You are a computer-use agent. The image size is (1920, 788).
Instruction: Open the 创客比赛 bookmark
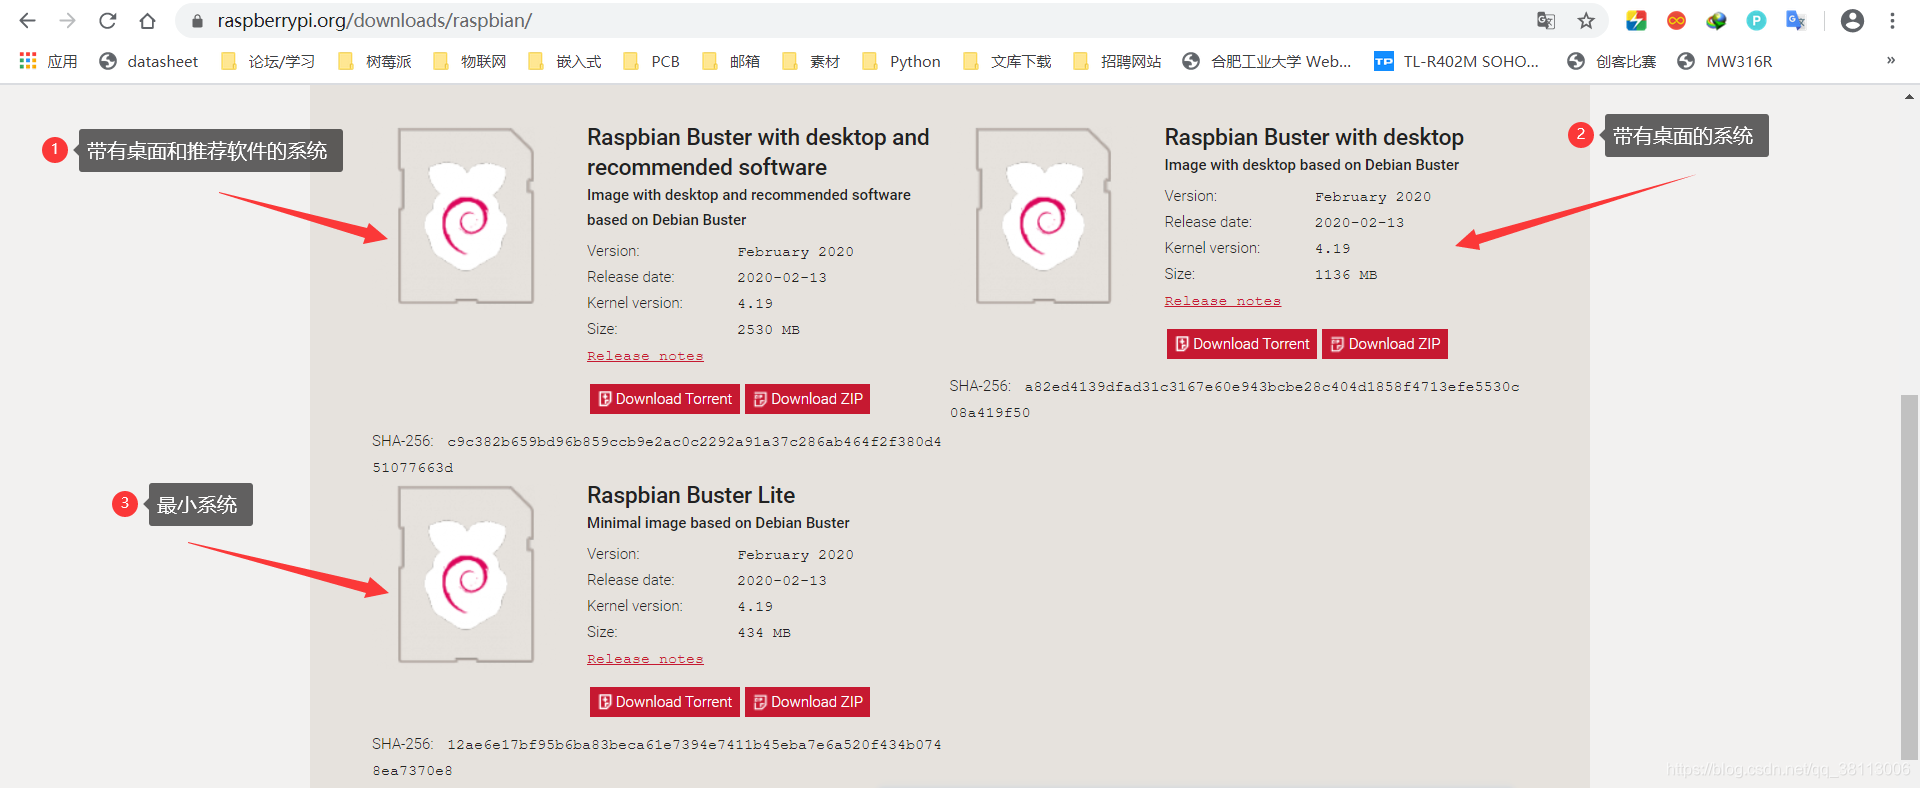coord(1611,61)
